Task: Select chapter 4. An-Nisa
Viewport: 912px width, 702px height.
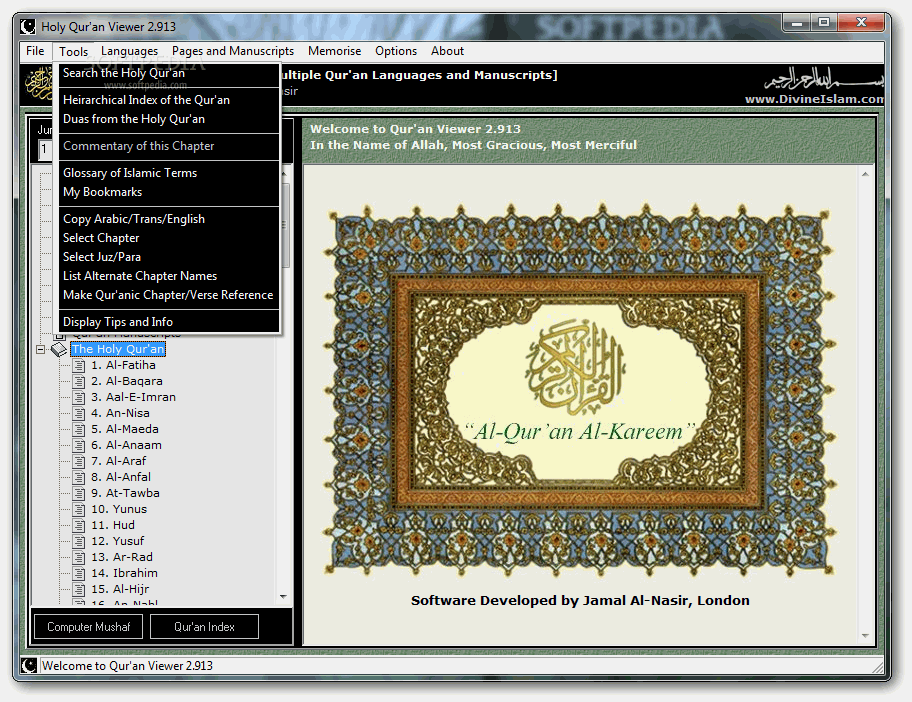Action: tap(120, 414)
